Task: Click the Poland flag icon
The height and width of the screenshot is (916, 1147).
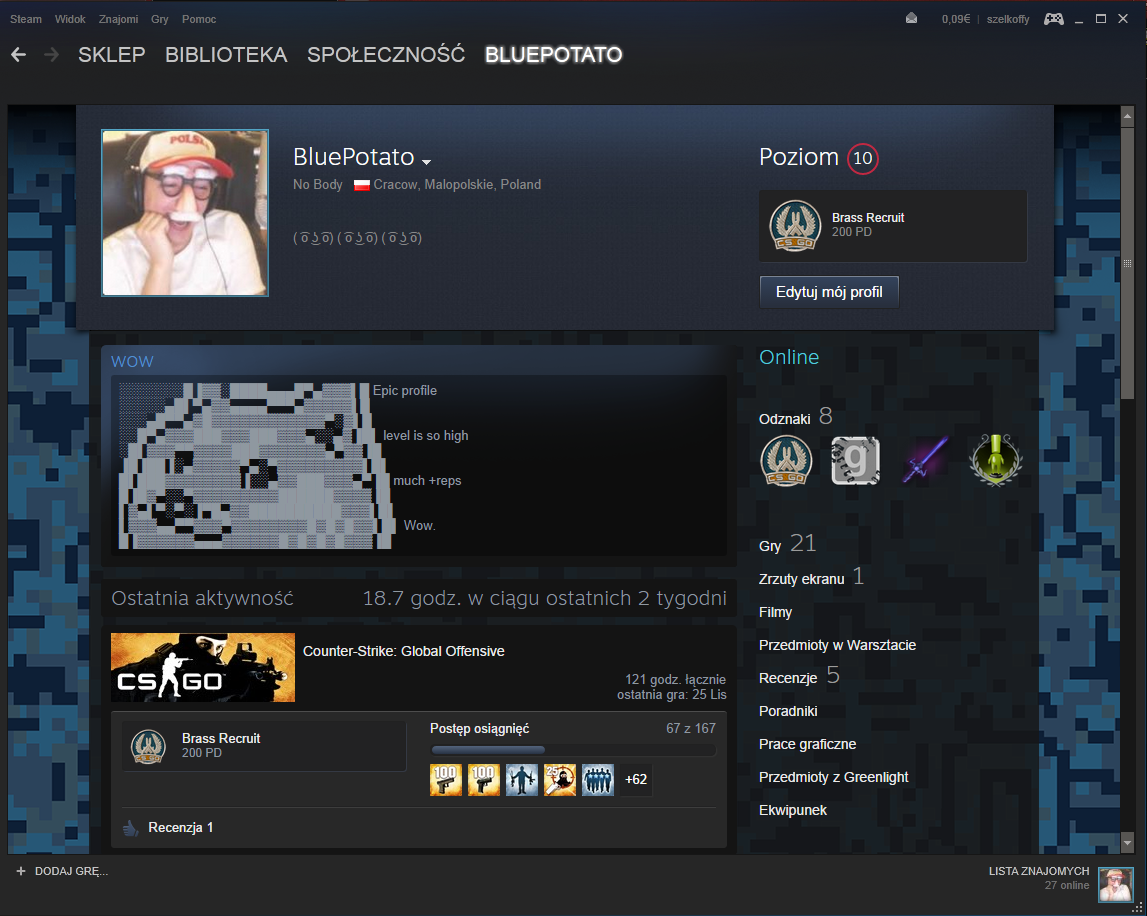Action: [361, 185]
